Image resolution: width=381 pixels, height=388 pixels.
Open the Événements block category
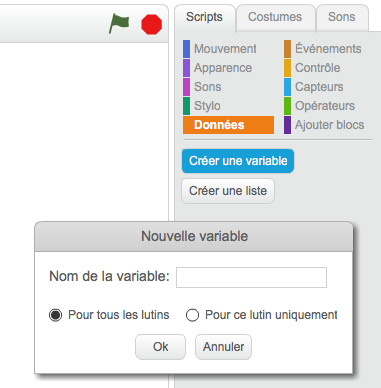click(323, 49)
